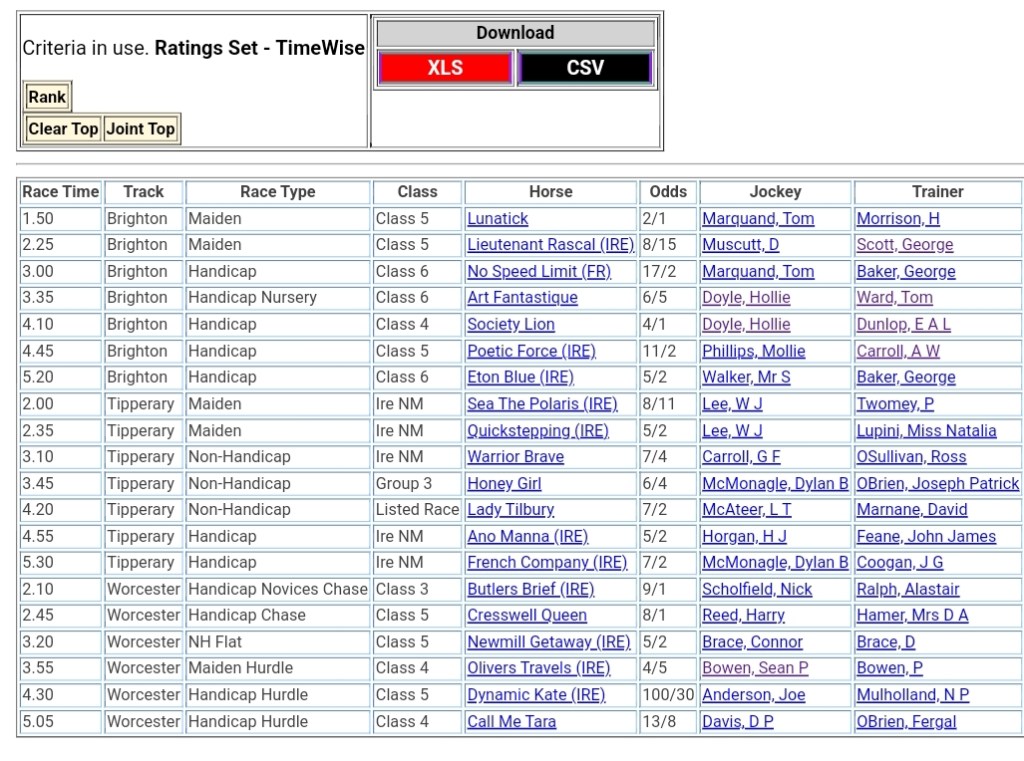View No Speed Limit (FR) details

pyautogui.click(x=538, y=272)
